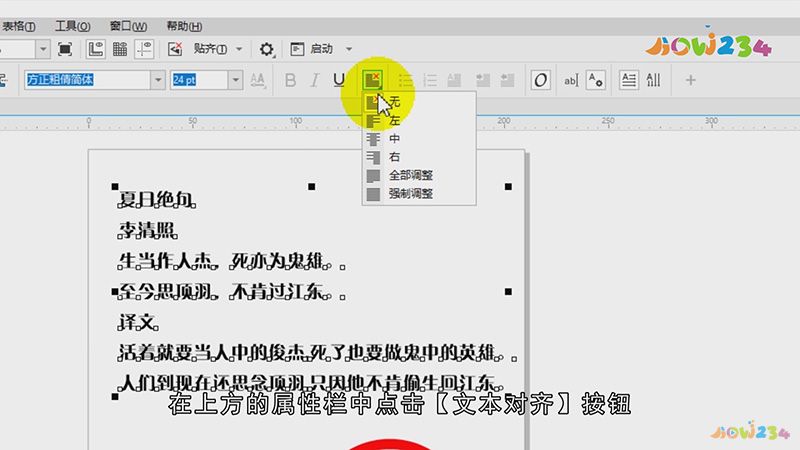This screenshot has height=450, width=800.
Task: Click the interactive OpenType O icon
Action: pyautogui.click(x=540, y=80)
